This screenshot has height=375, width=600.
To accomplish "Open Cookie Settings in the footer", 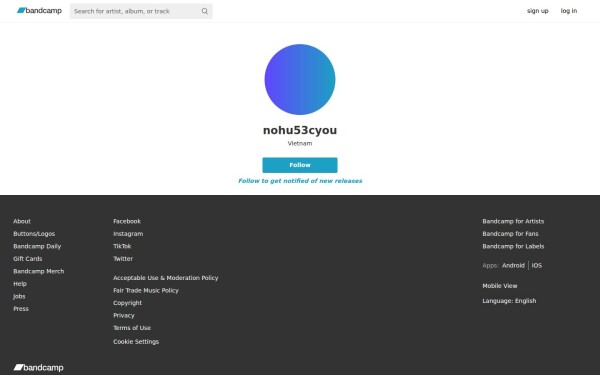I will (x=136, y=342).
